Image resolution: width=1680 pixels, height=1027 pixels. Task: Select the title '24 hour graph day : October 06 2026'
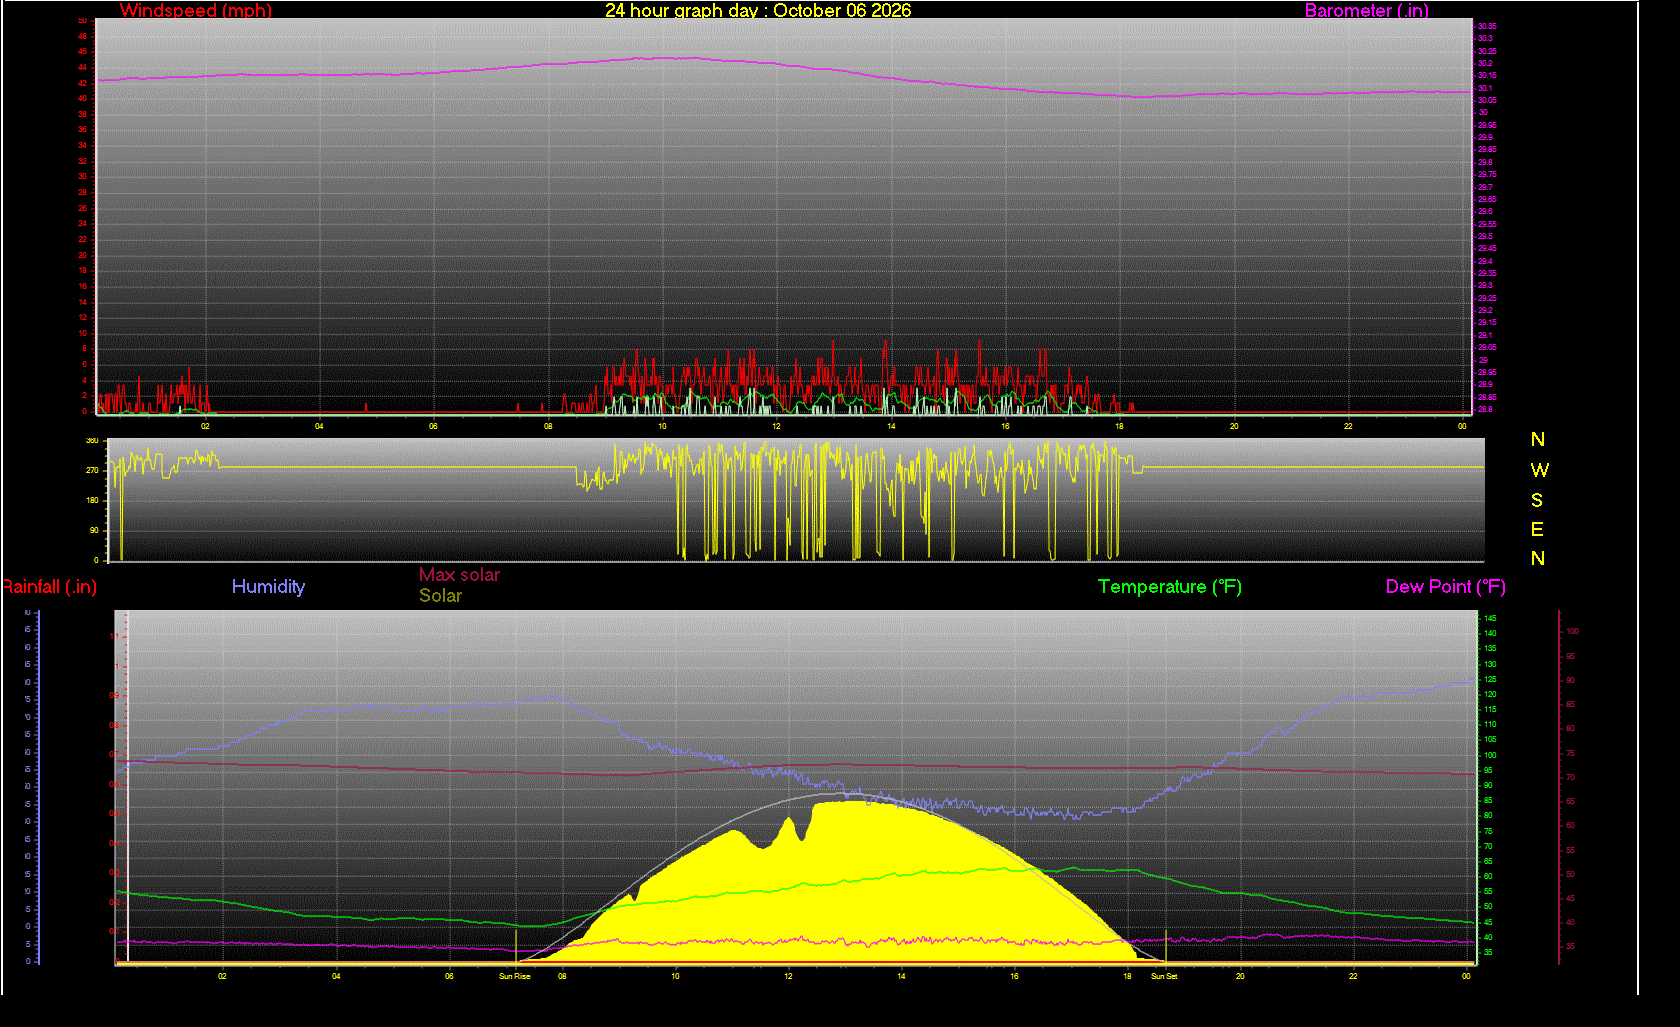pyautogui.click(x=758, y=11)
